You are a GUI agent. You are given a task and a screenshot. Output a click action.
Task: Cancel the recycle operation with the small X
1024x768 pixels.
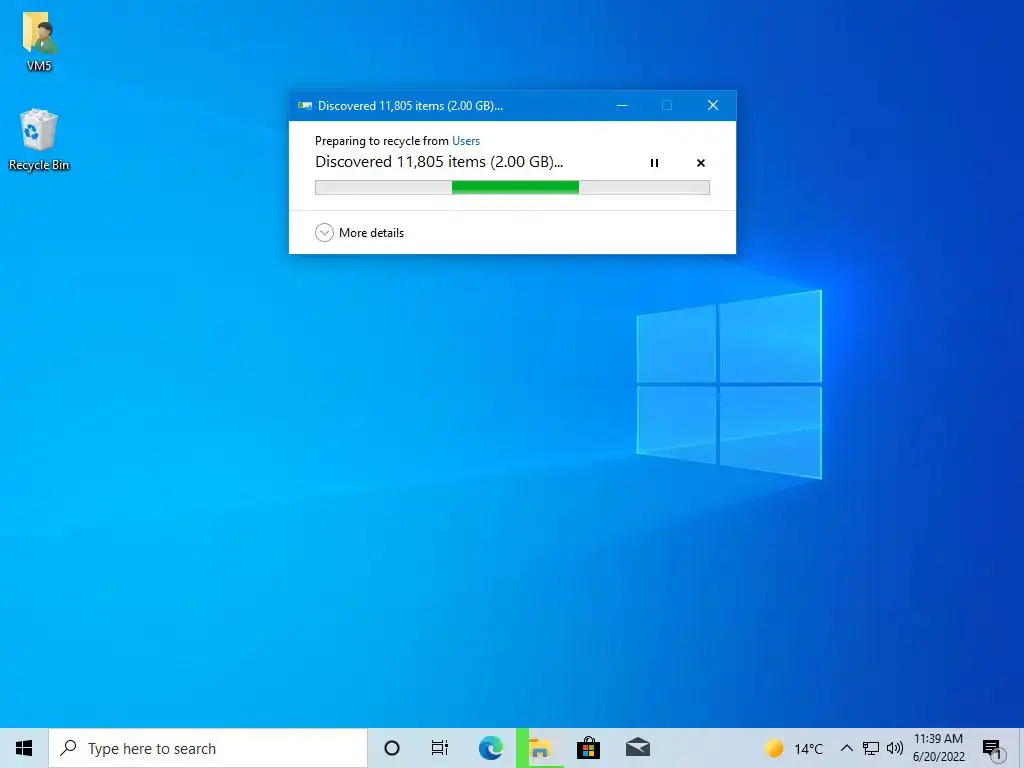701,163
